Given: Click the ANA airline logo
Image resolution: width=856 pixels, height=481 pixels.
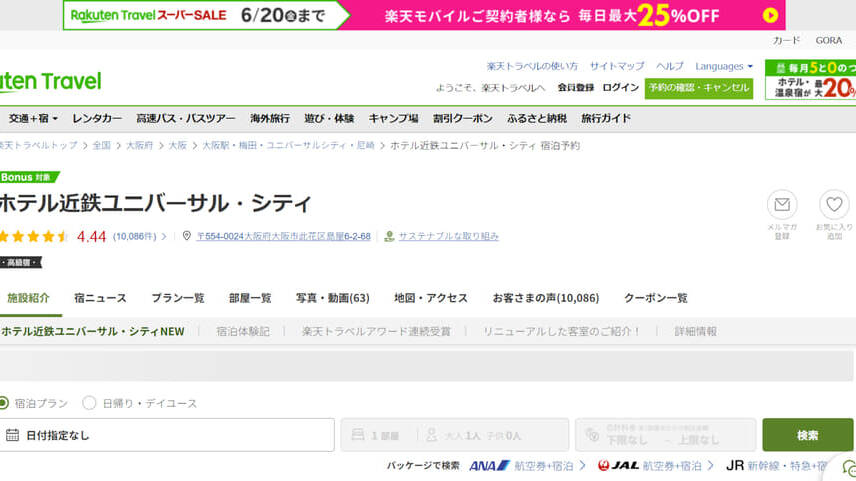Looking at the screenshot, I should point(489,466).
